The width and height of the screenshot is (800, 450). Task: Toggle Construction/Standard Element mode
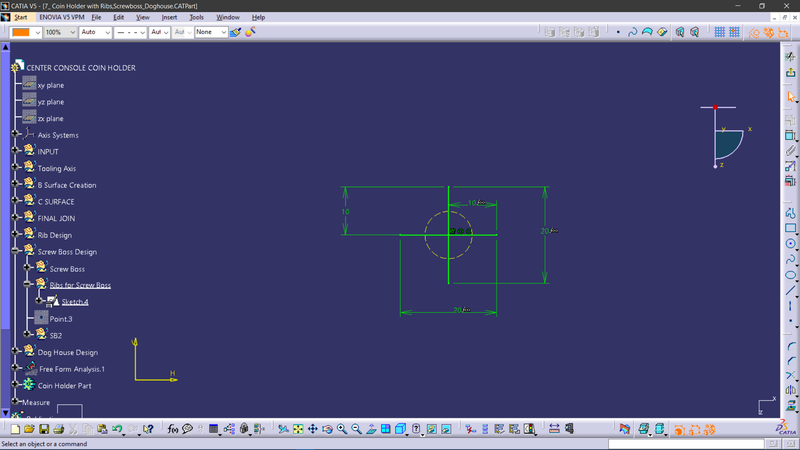(754, 32)
